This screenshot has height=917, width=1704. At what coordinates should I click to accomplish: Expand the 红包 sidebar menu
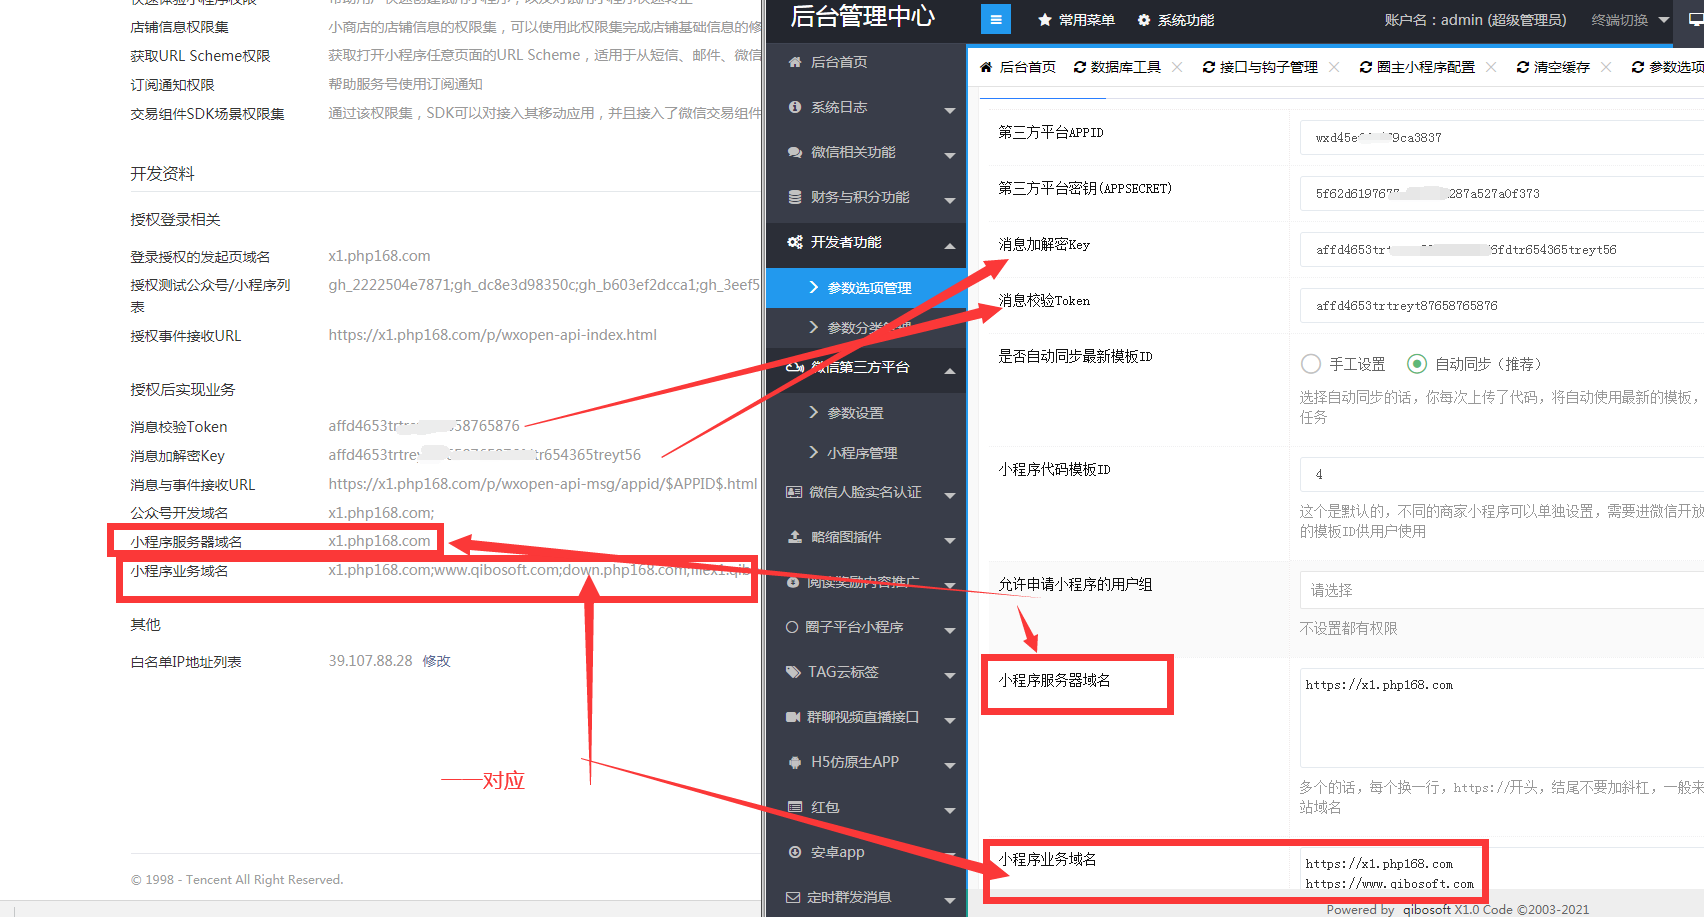(949, 809)
